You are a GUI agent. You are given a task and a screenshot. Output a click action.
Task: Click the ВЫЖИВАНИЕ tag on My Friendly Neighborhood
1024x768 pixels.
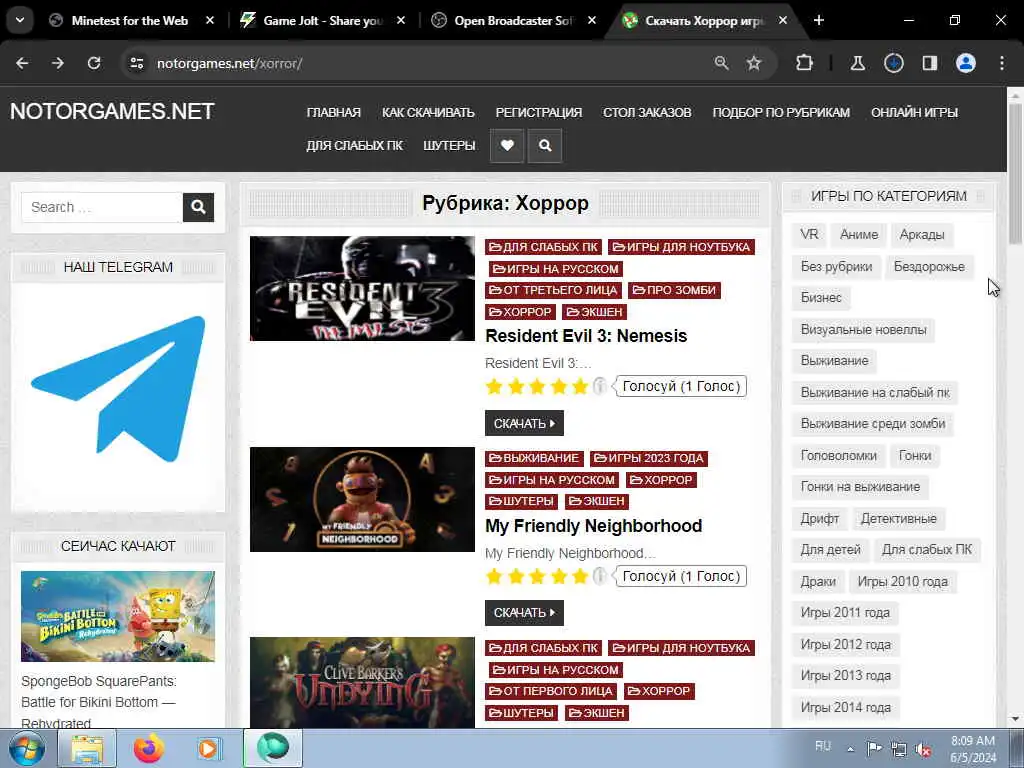pos(534,458)
